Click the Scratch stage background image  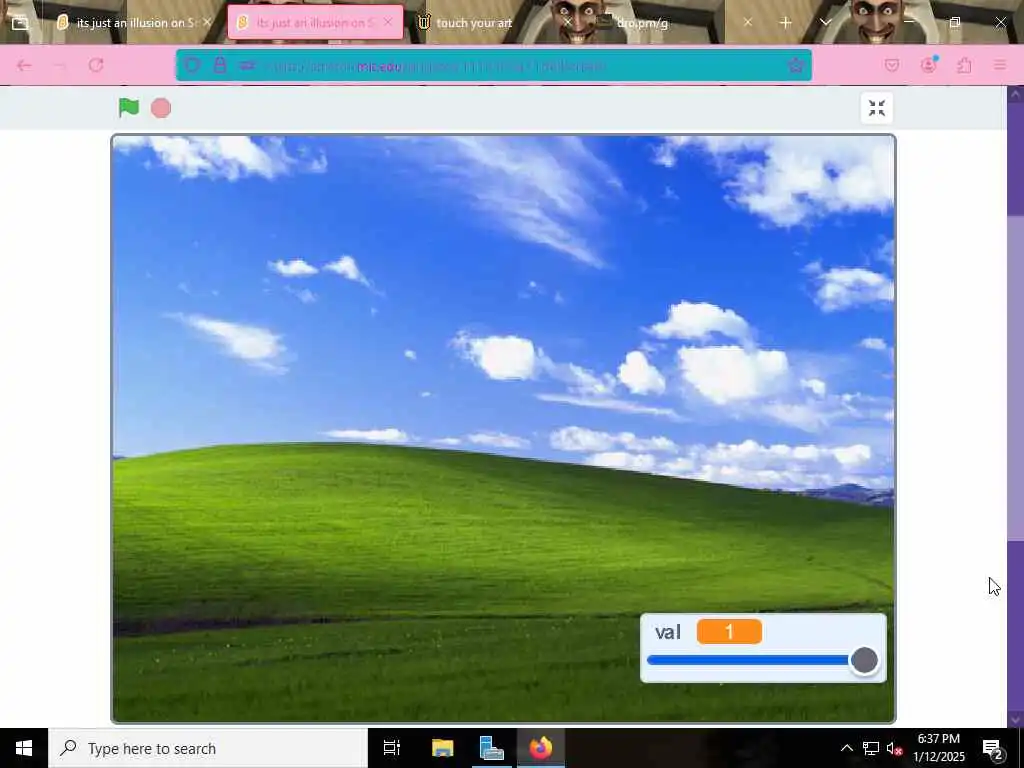(503, 429)
